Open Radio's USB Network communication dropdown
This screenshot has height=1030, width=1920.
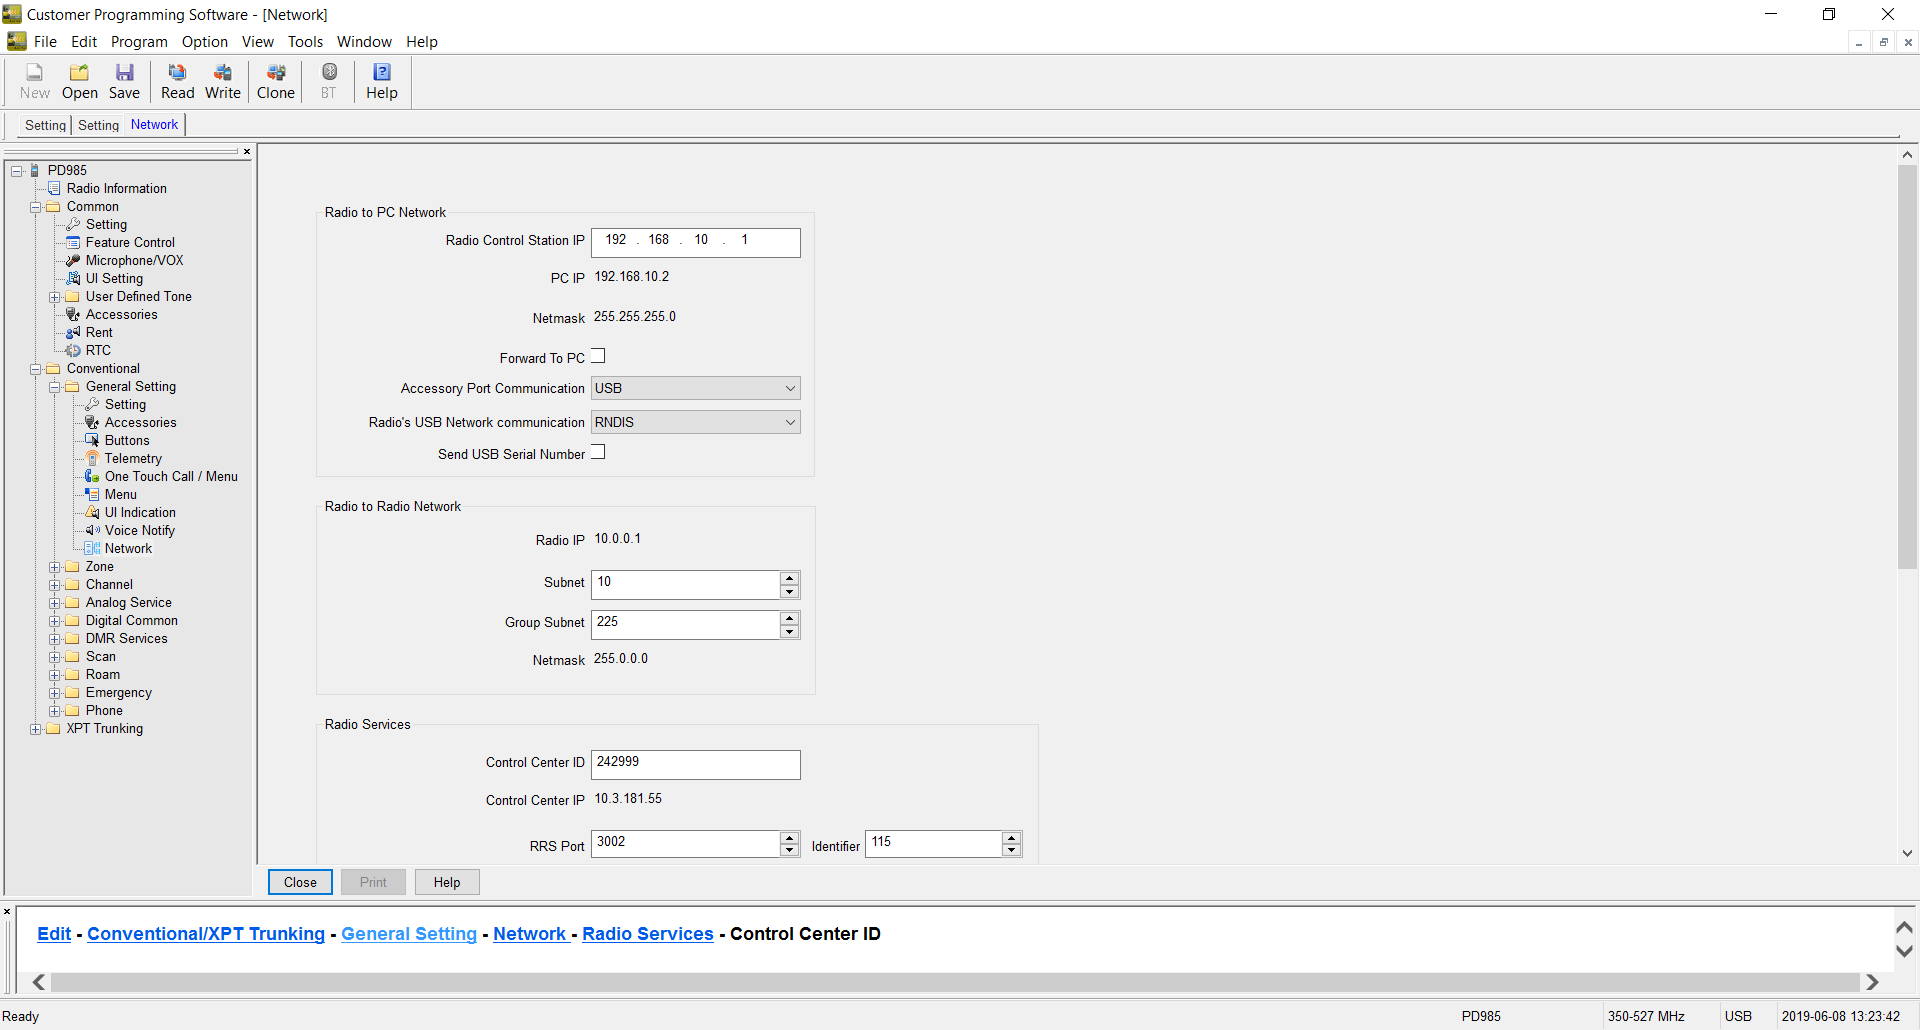click(695, 422)
